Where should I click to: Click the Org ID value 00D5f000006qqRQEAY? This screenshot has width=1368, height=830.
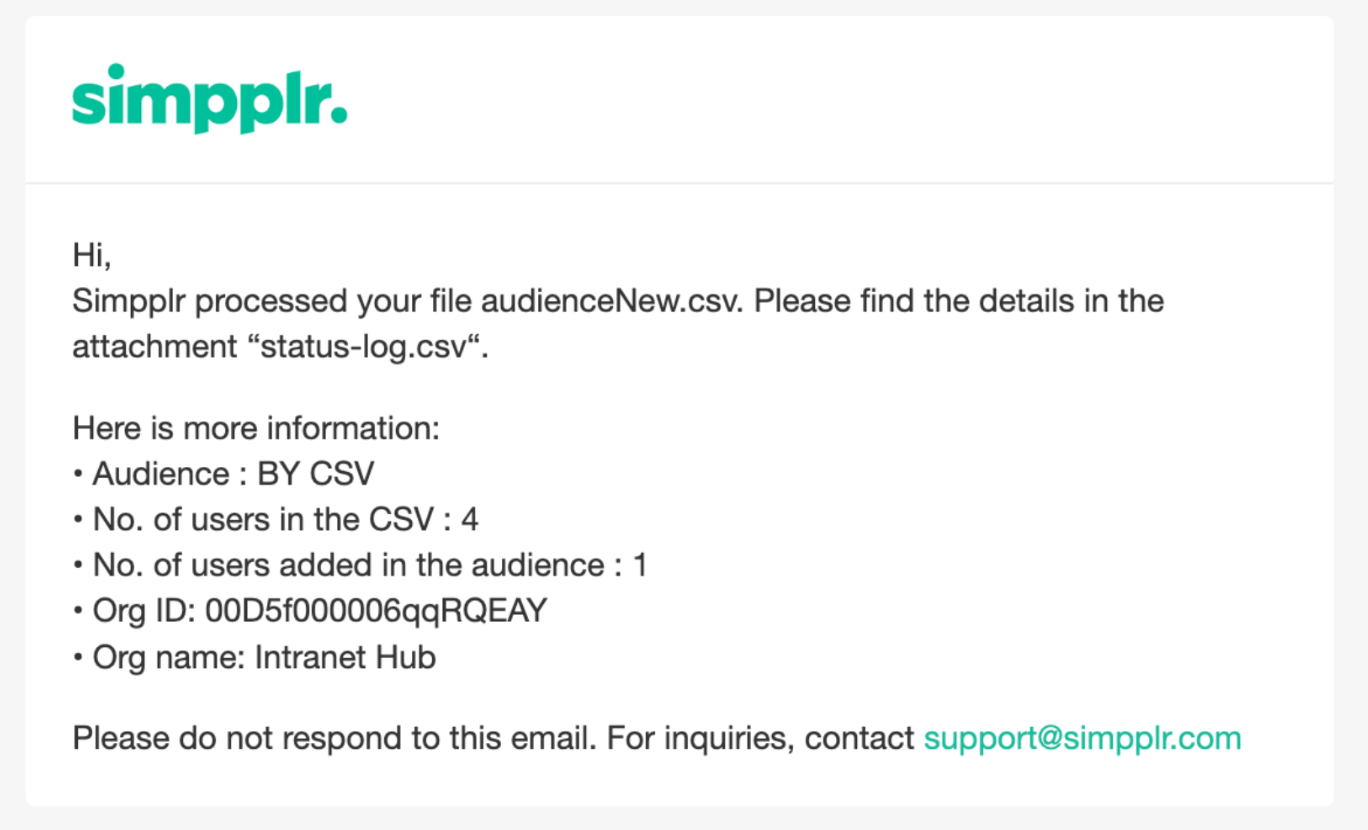376,612
